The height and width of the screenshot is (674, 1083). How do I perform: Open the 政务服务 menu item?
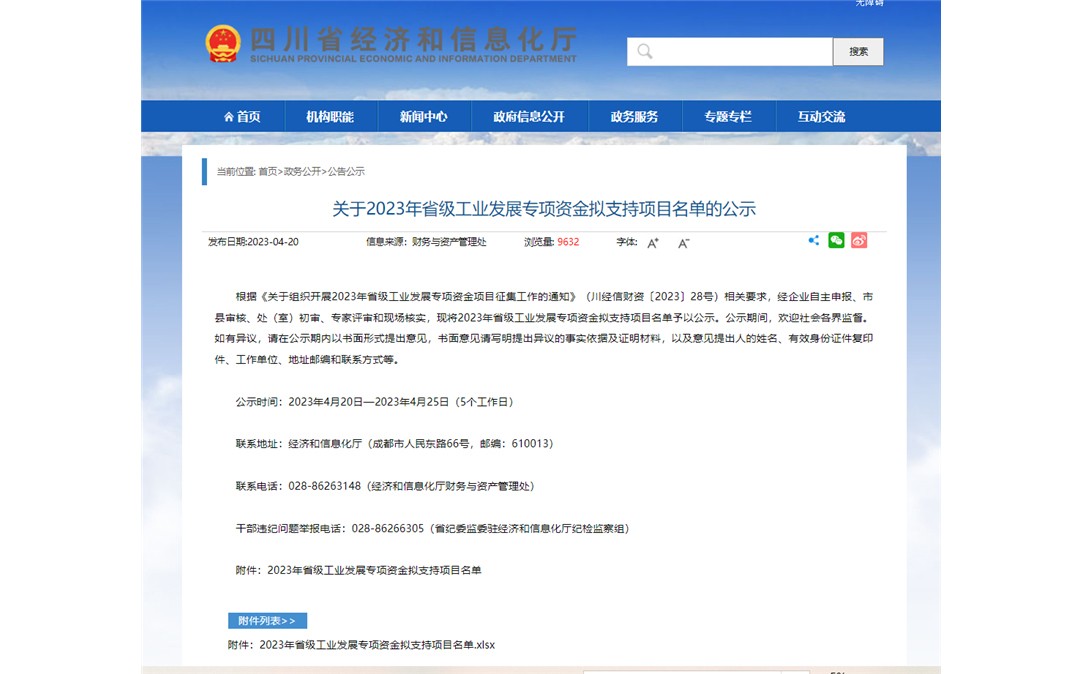pos(634,117)
